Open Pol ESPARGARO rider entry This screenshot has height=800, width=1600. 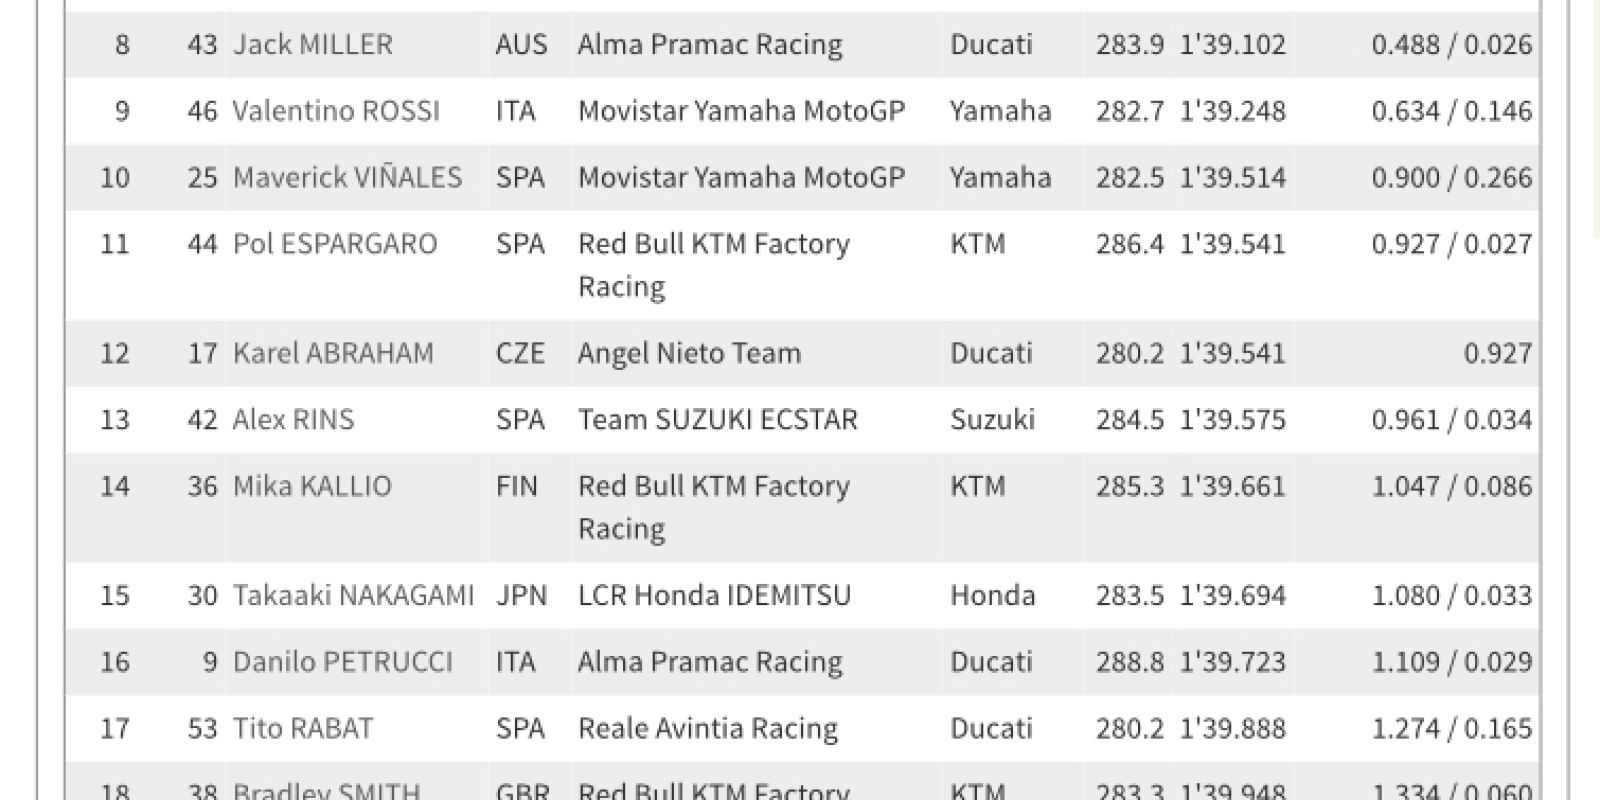tap(334, 244)
